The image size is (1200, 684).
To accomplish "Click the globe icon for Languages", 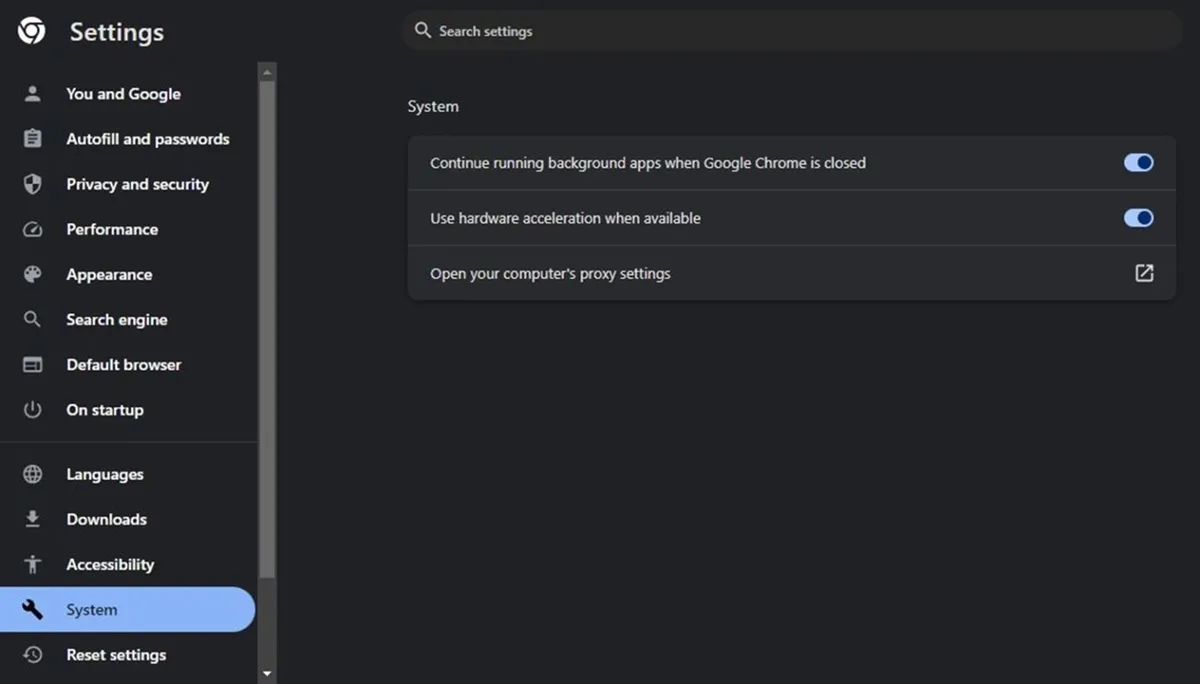I will tap(33, 475).
